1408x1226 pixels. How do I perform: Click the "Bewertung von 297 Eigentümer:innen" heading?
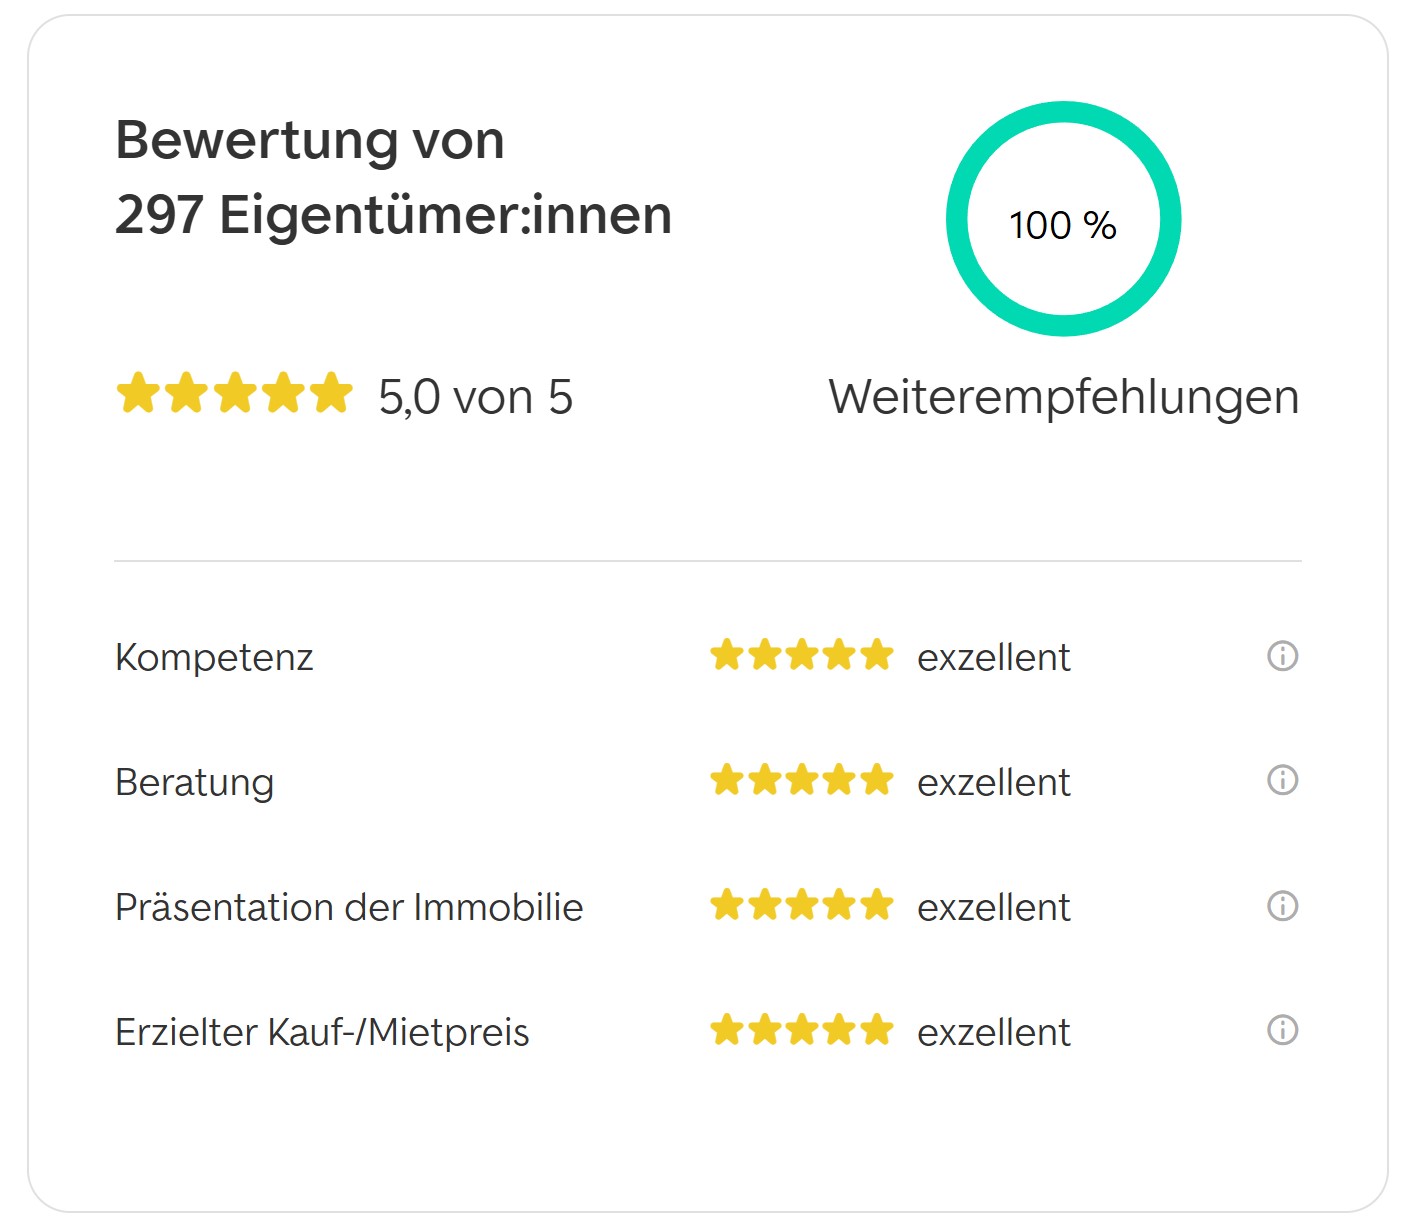coord(393,177)
